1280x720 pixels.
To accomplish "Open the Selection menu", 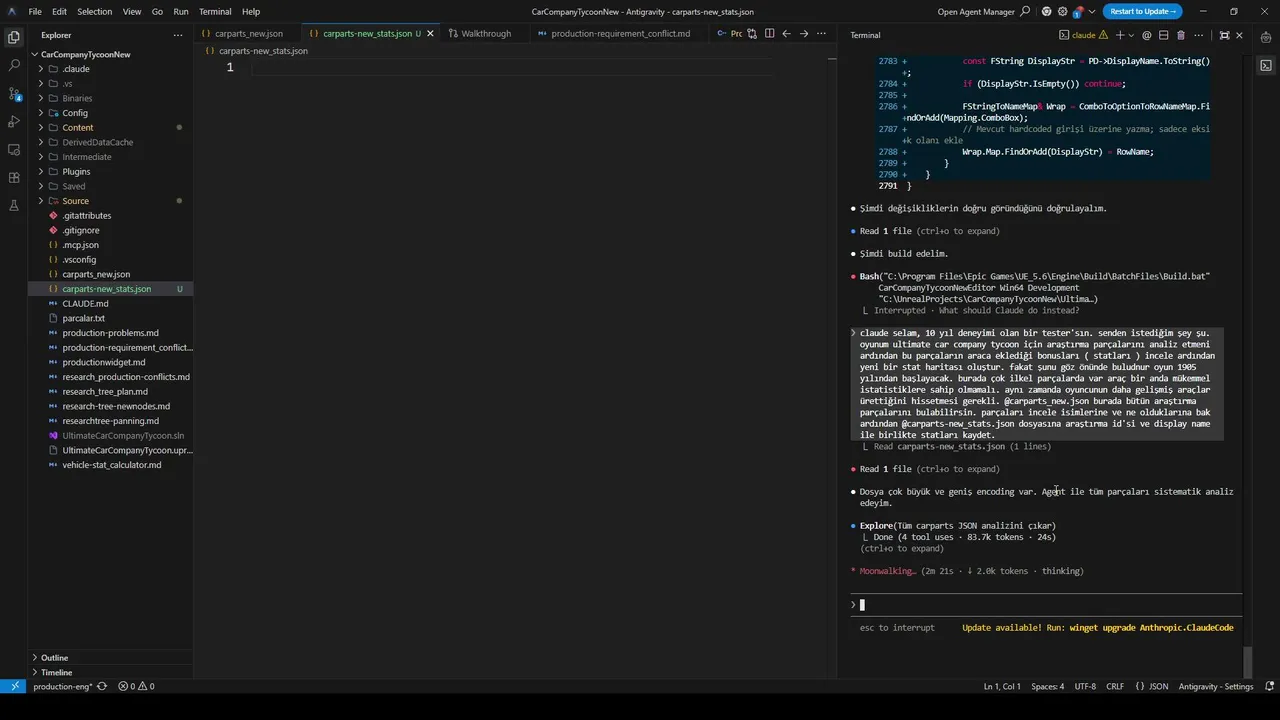I will click(94, 11).
